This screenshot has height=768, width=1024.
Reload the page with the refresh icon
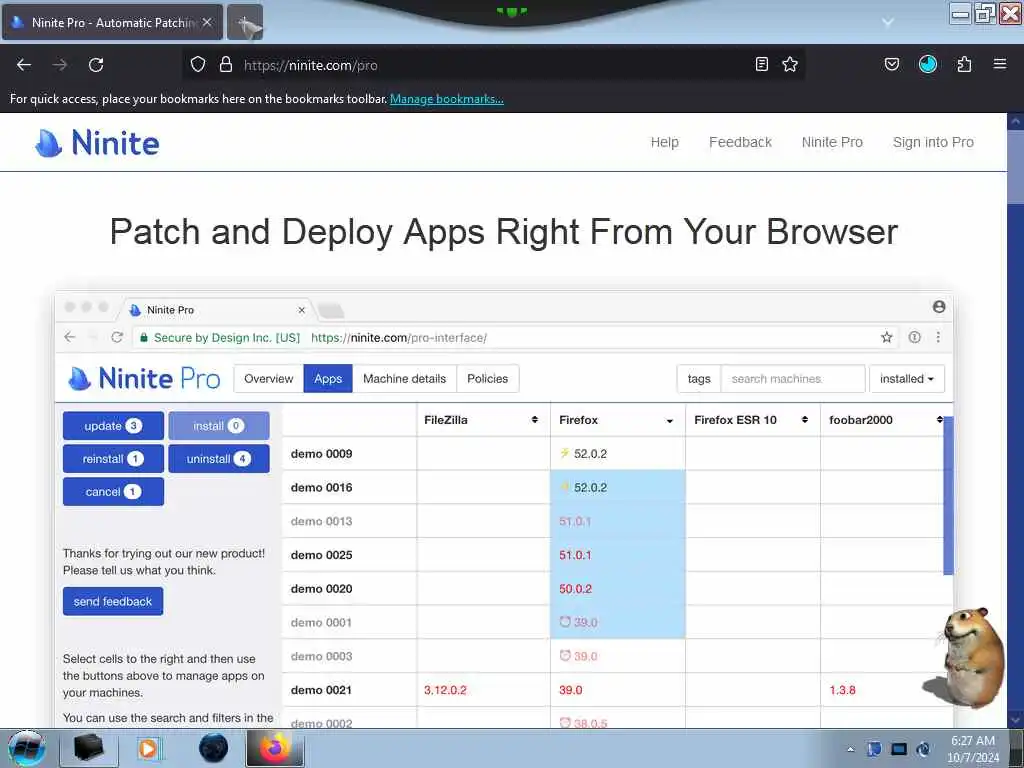(x=96, y=65)
